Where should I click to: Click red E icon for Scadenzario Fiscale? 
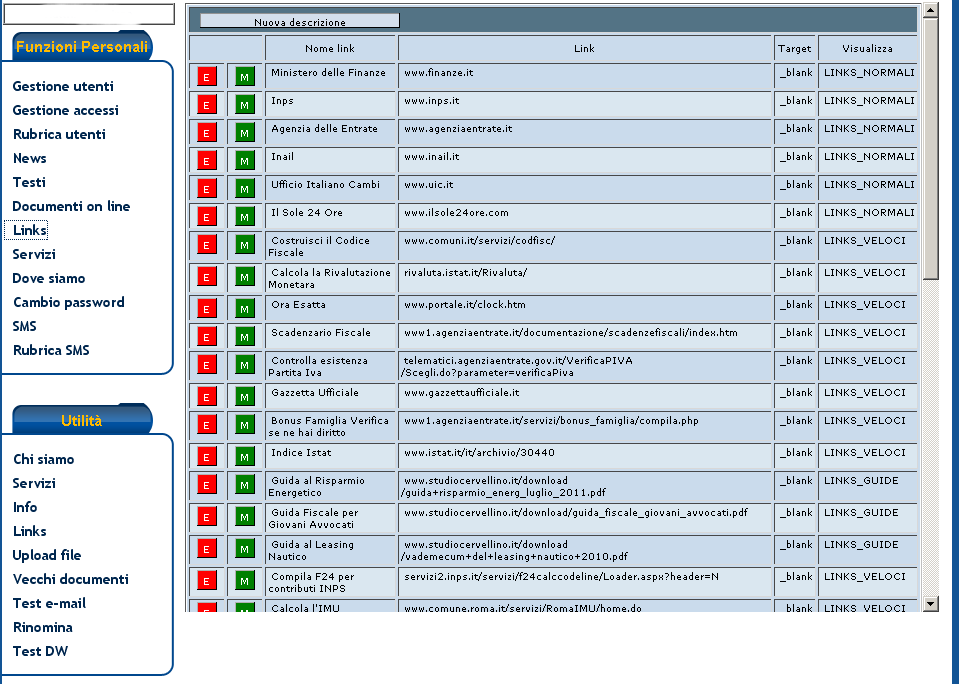pyautogui.click(x=207, y=336)
